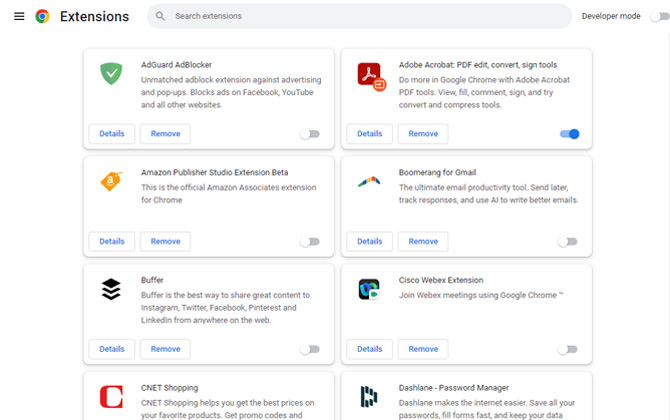This screenshot has height=420, width=670.
Task: Click the AdGuard AdBlocker shield icon
Action: pos(111,73)
